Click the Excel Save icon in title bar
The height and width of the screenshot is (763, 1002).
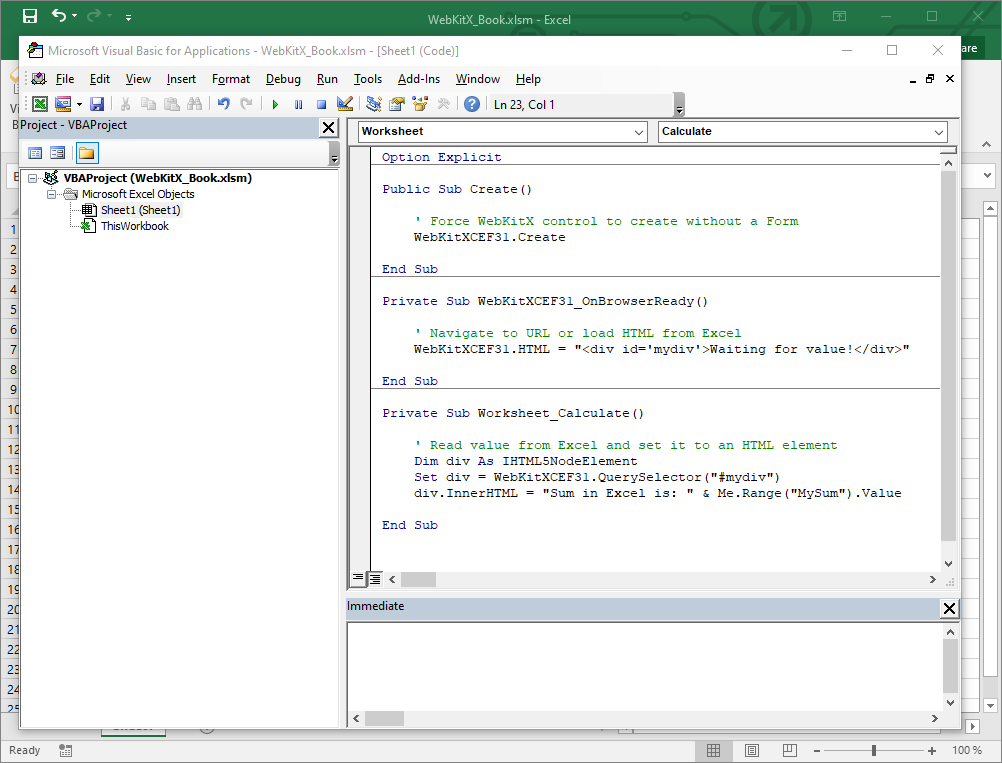point(30,17)
